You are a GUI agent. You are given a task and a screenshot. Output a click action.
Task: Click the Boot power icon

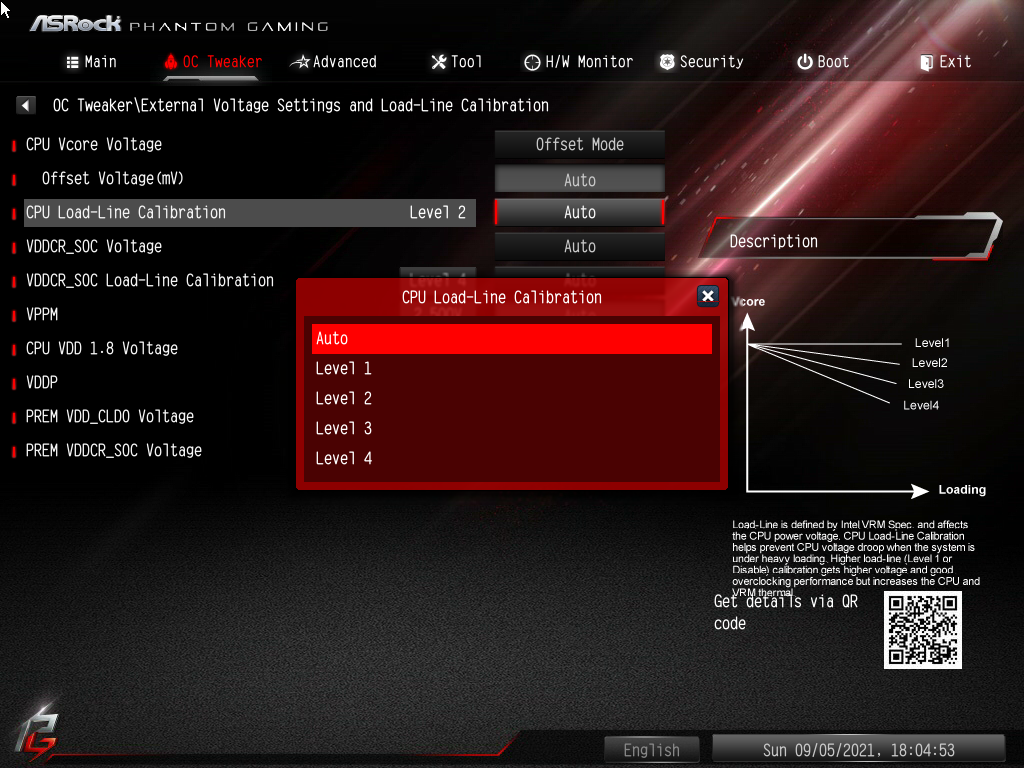pyautogui.click(x=805, y=62)
